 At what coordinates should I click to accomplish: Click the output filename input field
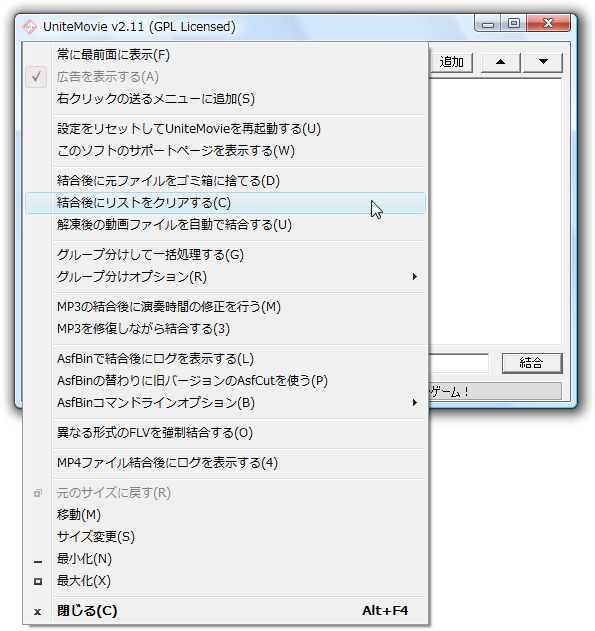pos(459,363)
